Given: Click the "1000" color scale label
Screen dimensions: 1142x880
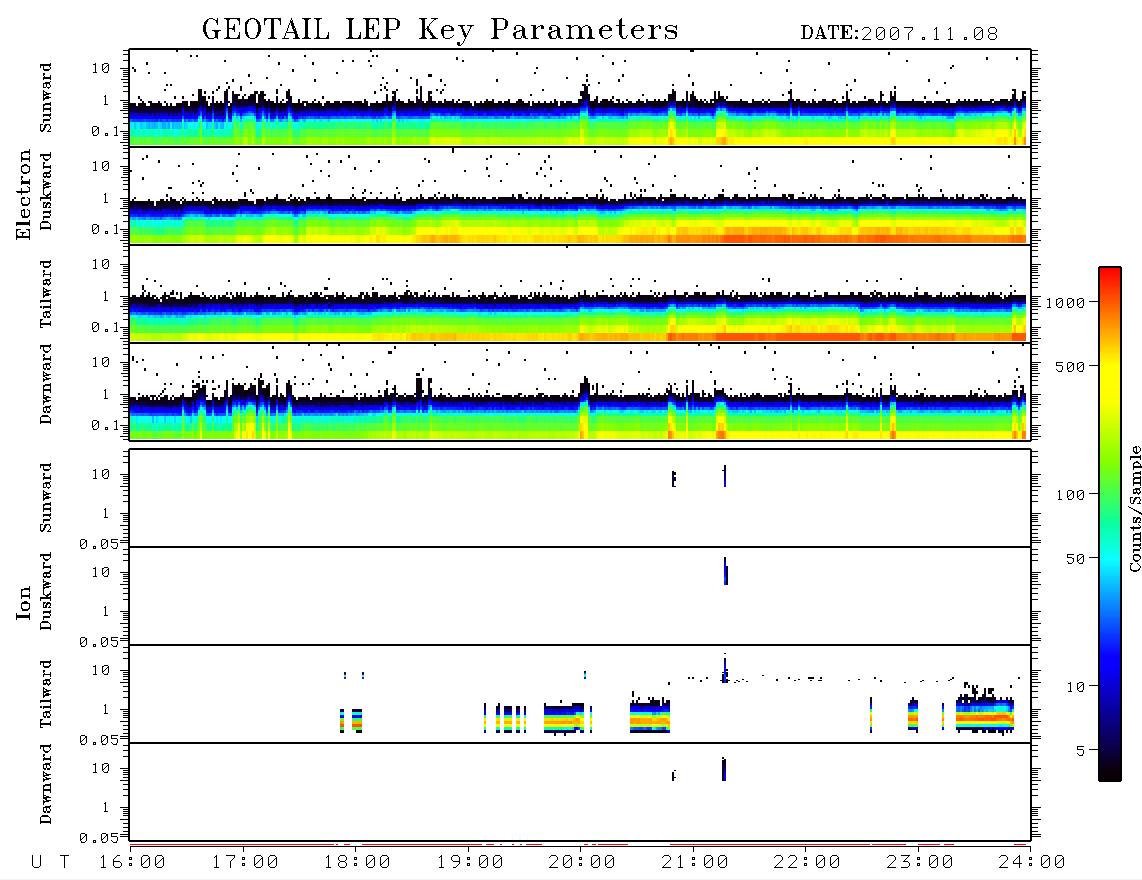Looking at the screenshot, I should 1065,303.
